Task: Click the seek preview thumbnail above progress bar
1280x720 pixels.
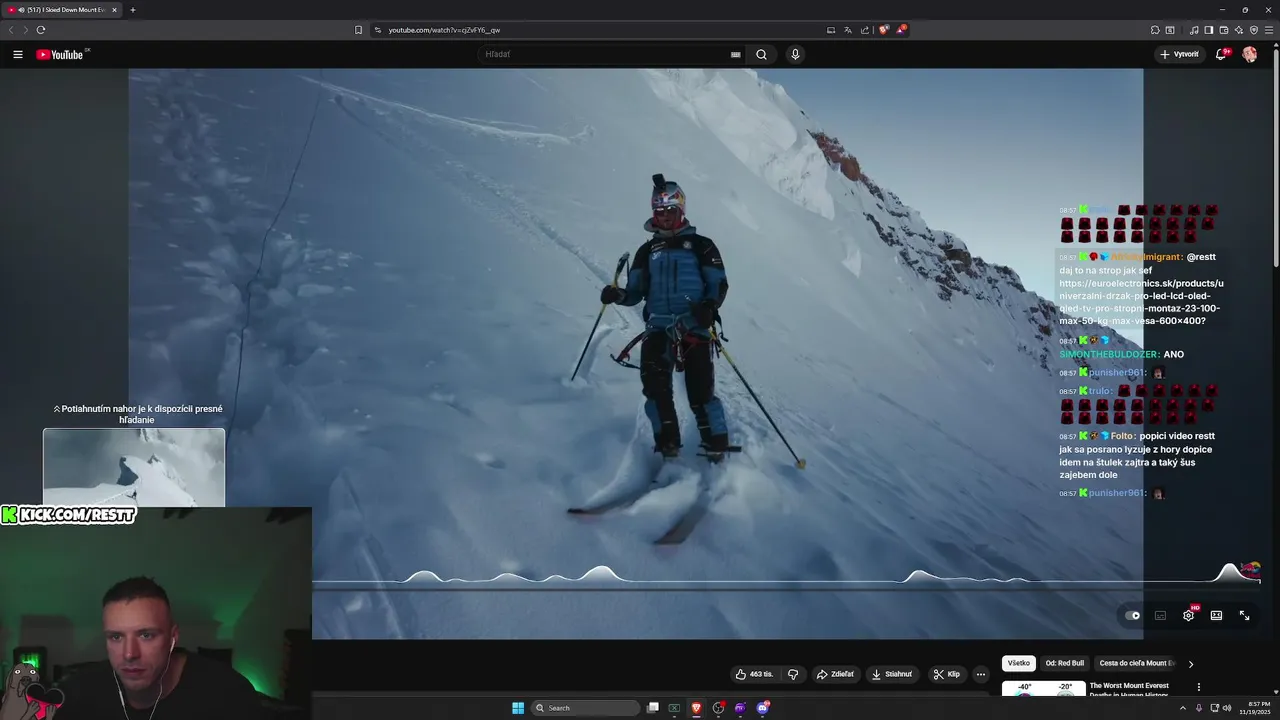Action: pyautogui.click(x=134, y=467)
